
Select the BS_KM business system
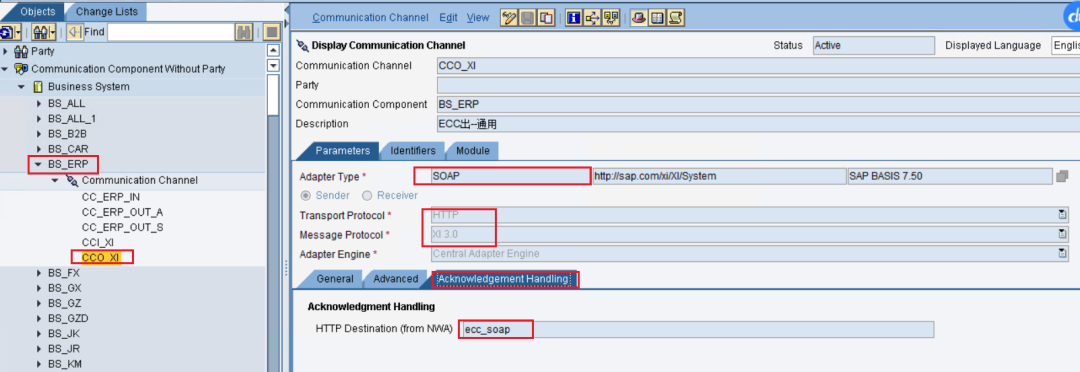coord(65,364)
